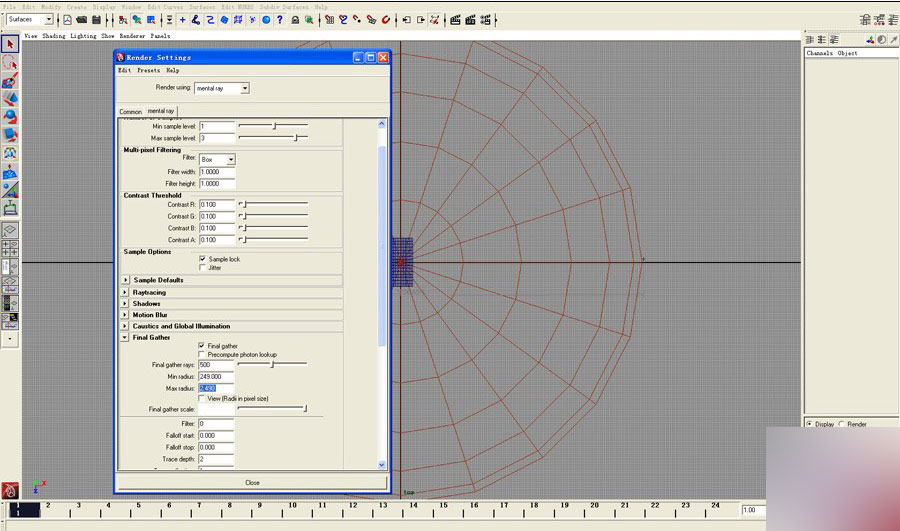Screen dimensions: 900x531
Task: Select the arrow Select tool
Action: tap(10, 44)
